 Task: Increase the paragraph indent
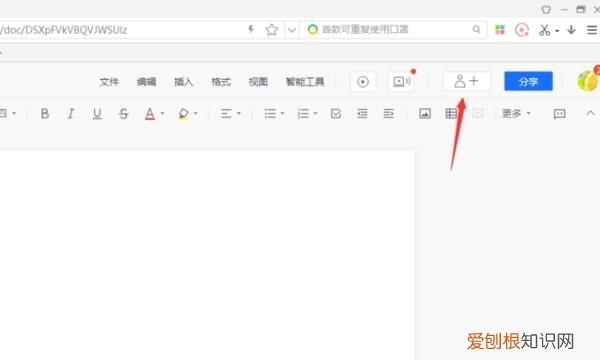[x=388, y=114]
